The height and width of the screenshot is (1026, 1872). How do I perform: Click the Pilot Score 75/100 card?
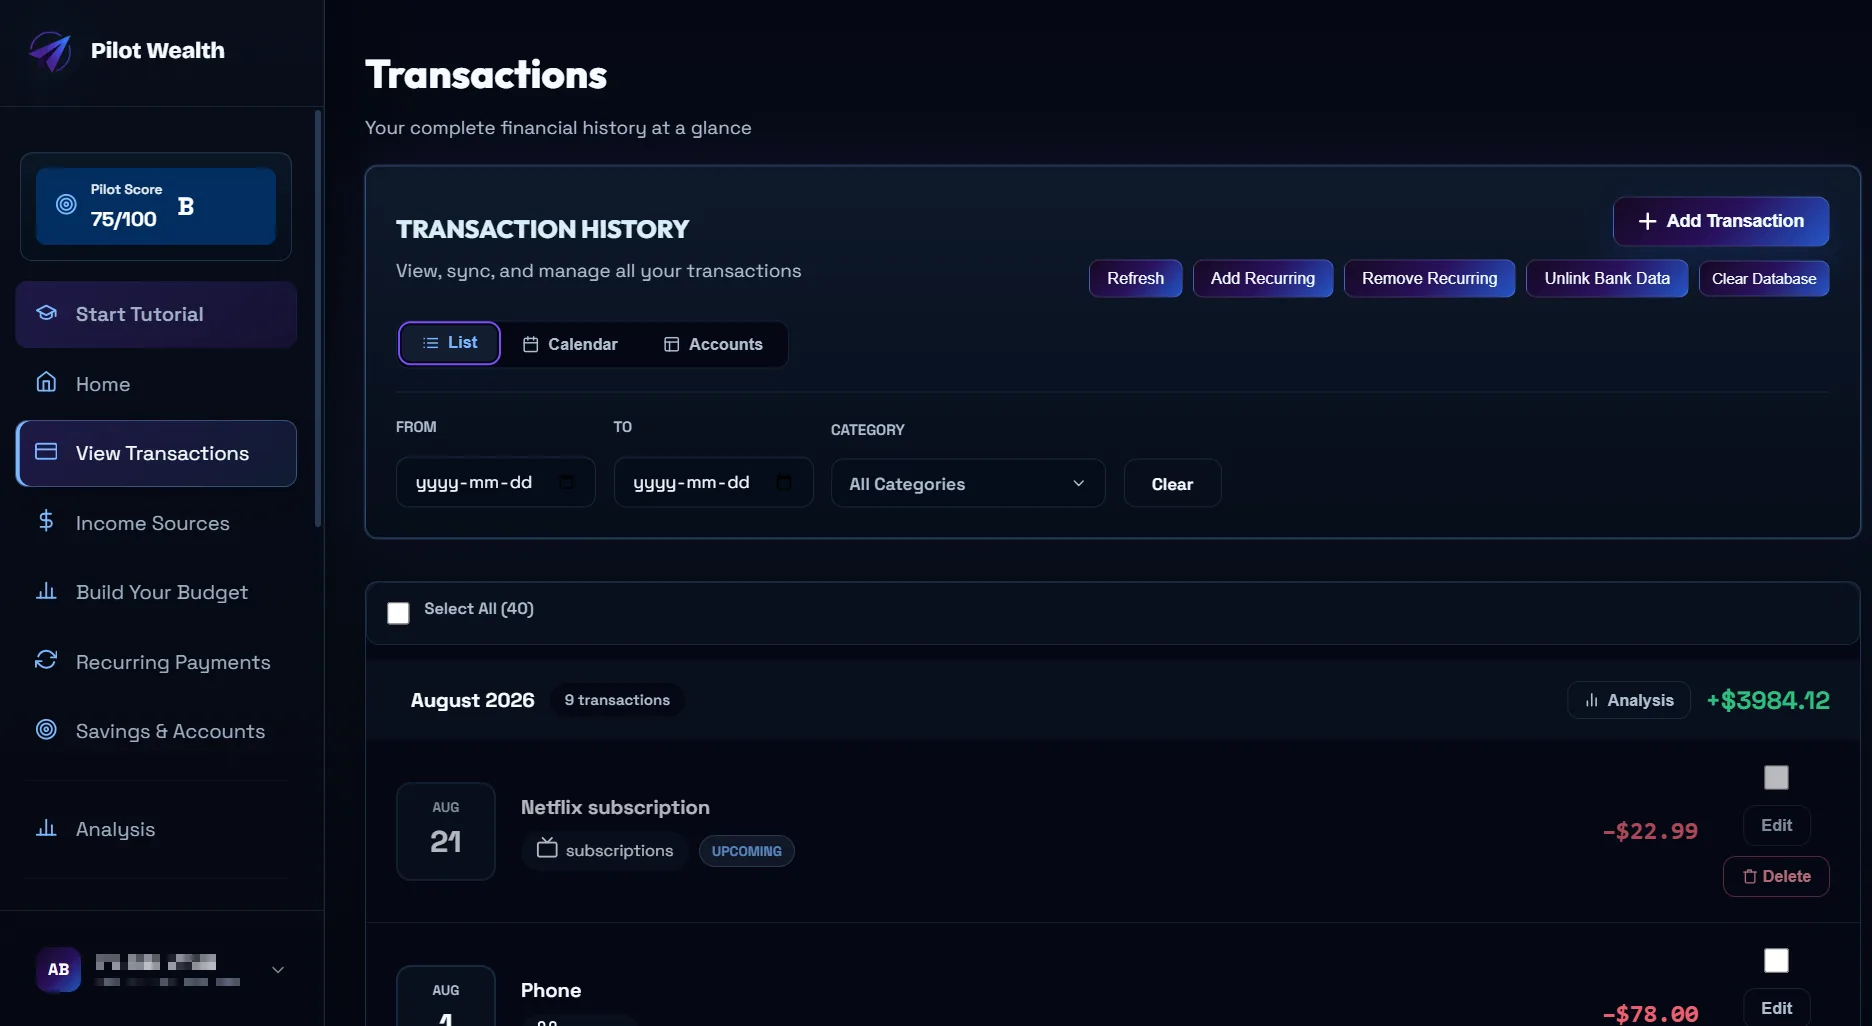[156, 206]
